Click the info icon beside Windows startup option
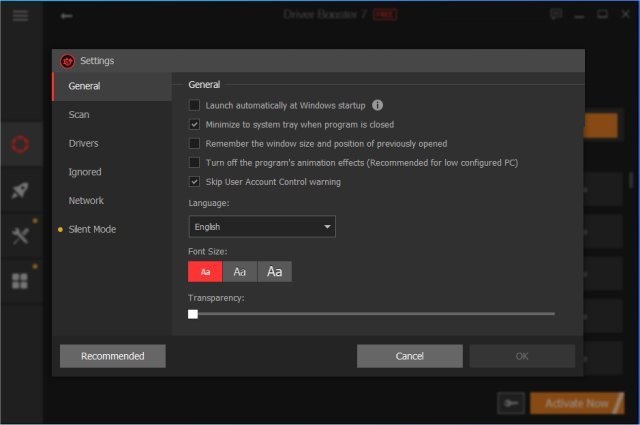 (378, 105)
